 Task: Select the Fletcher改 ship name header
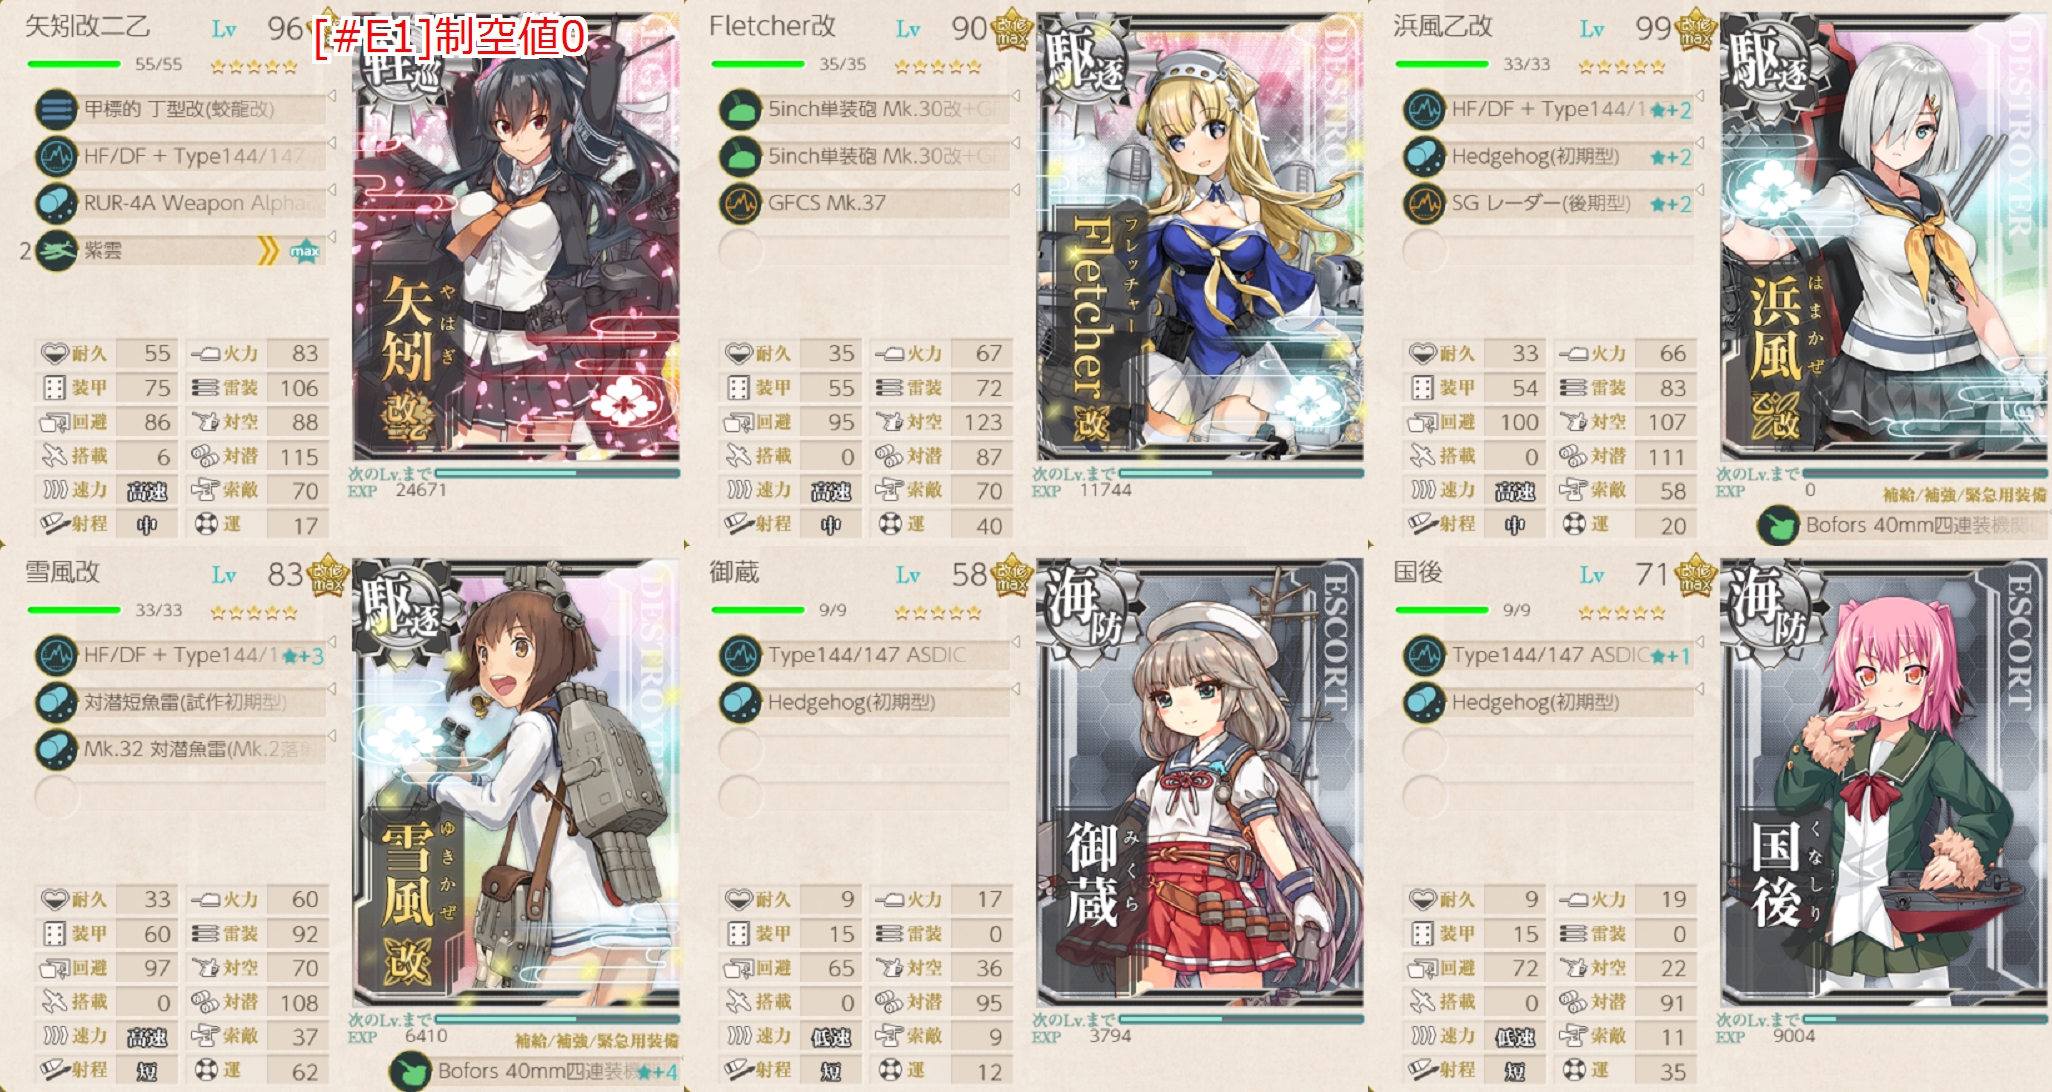coord(772,26)
